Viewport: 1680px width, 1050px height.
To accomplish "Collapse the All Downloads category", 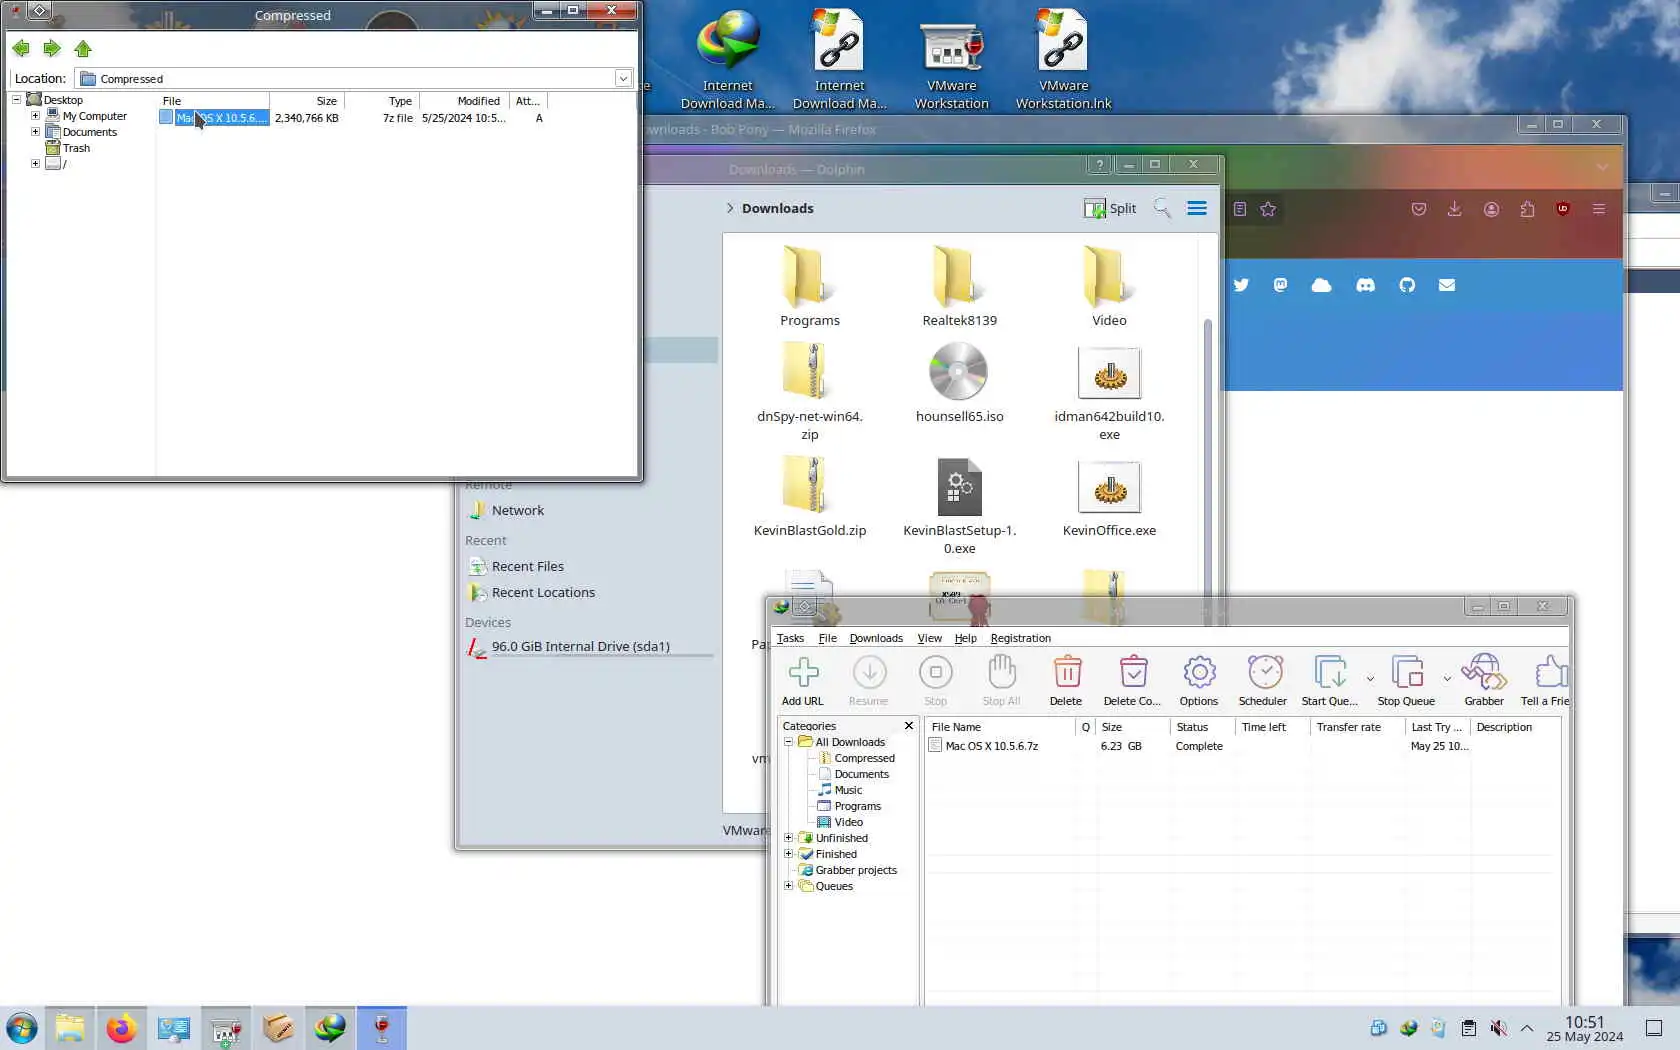I will (788, 742).
